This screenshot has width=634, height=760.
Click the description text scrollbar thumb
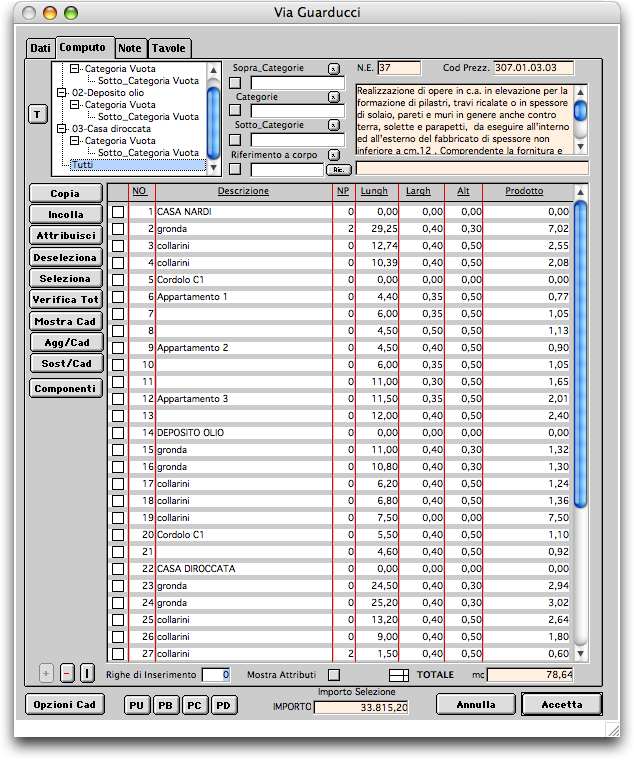pyautogui.click(x=580, y=111)
